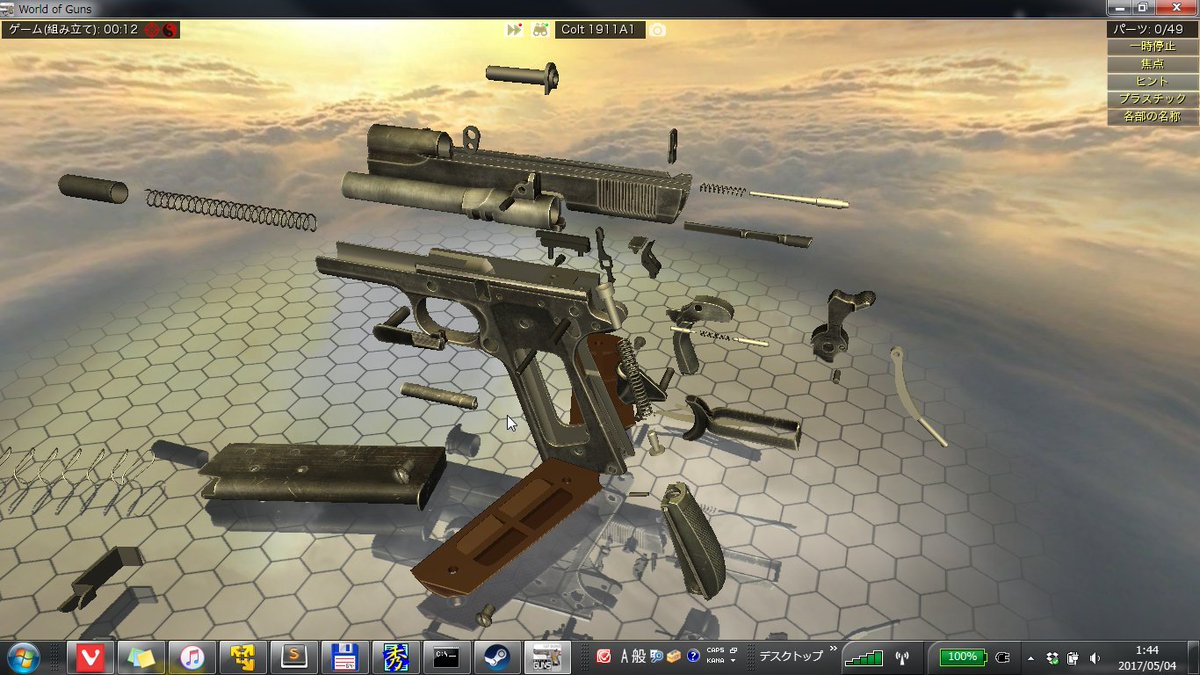Toggle the プラスチック plastic mode
Image resolution: width=1200 pixels, height=675 pixels.
(x=1152, y=99)
